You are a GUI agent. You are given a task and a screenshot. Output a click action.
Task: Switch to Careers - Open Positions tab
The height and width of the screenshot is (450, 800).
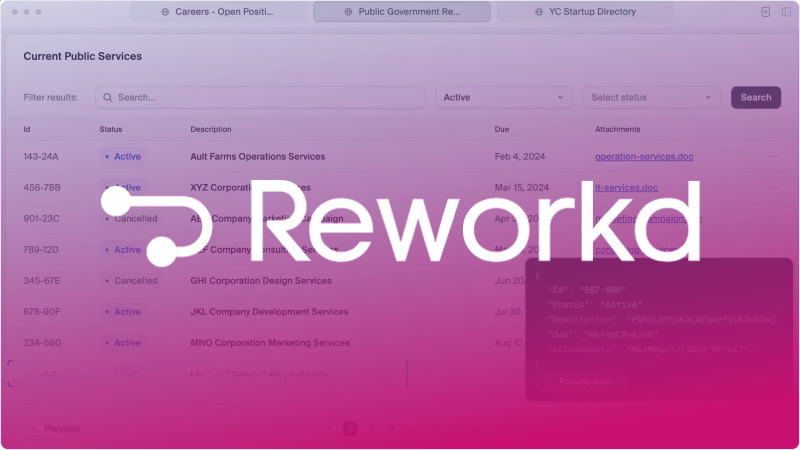tap(218, 12)
